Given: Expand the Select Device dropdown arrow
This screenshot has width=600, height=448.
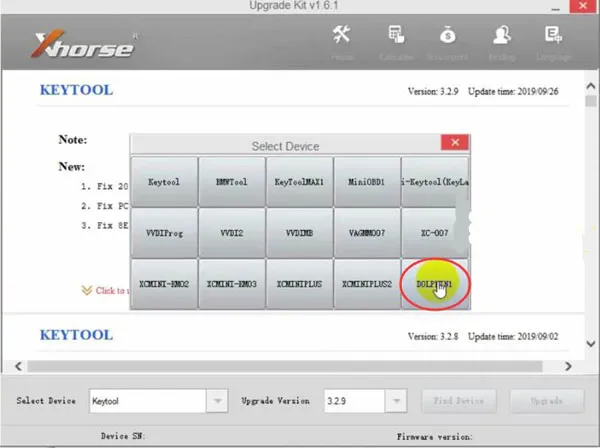Looking at the screenshot, I should tap(217, 401).
